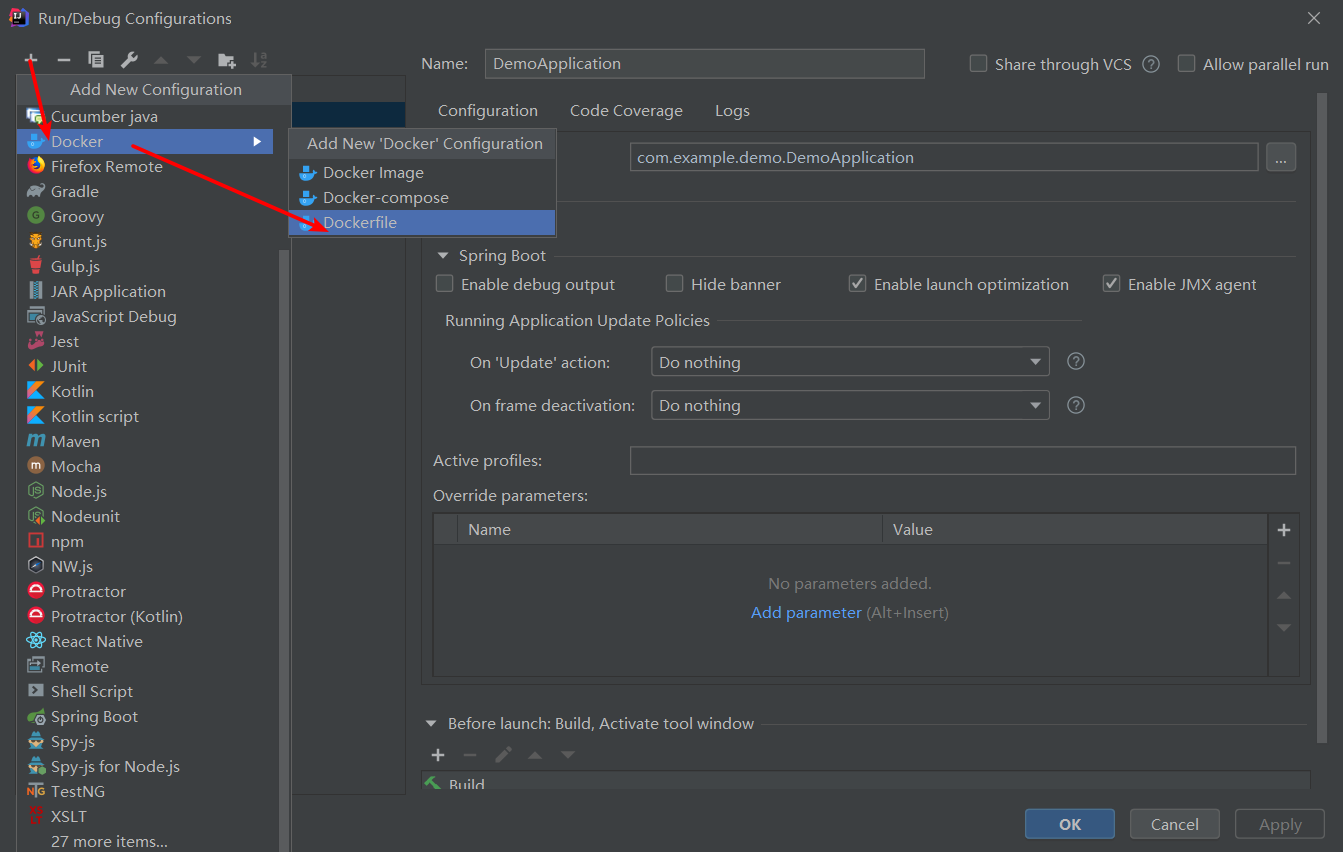Select Mocha configuration type
Image resolution: width=1343 pixels, height=852 pixels.
click(x=145, y=466)
